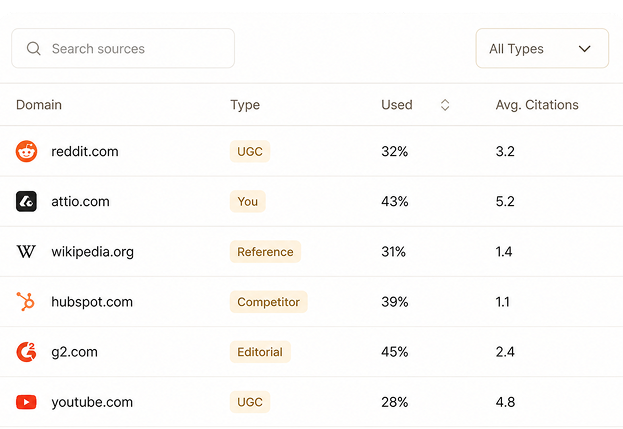The image size is (623, 429).
Task: Click the HubSpot sprocket icon
Action: pos(26,301)
